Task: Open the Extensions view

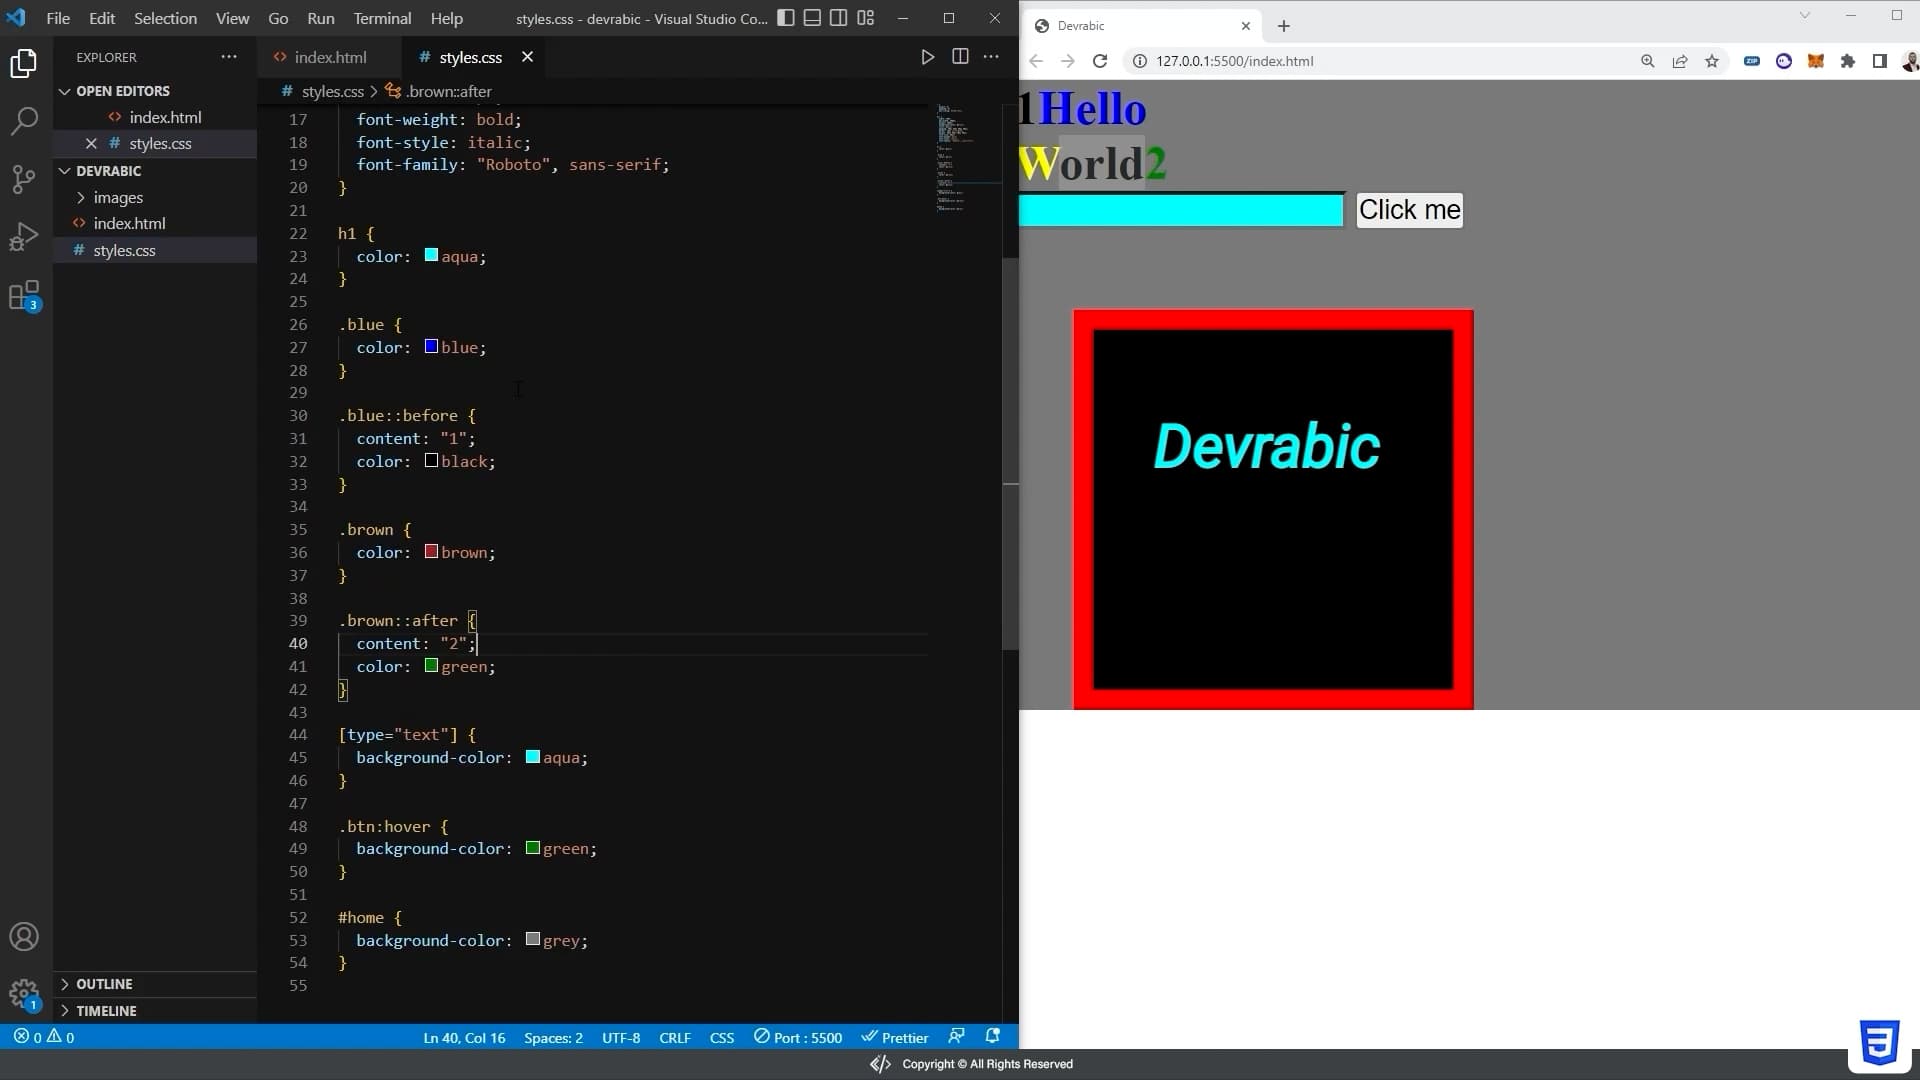Action: tap(24, 296)
